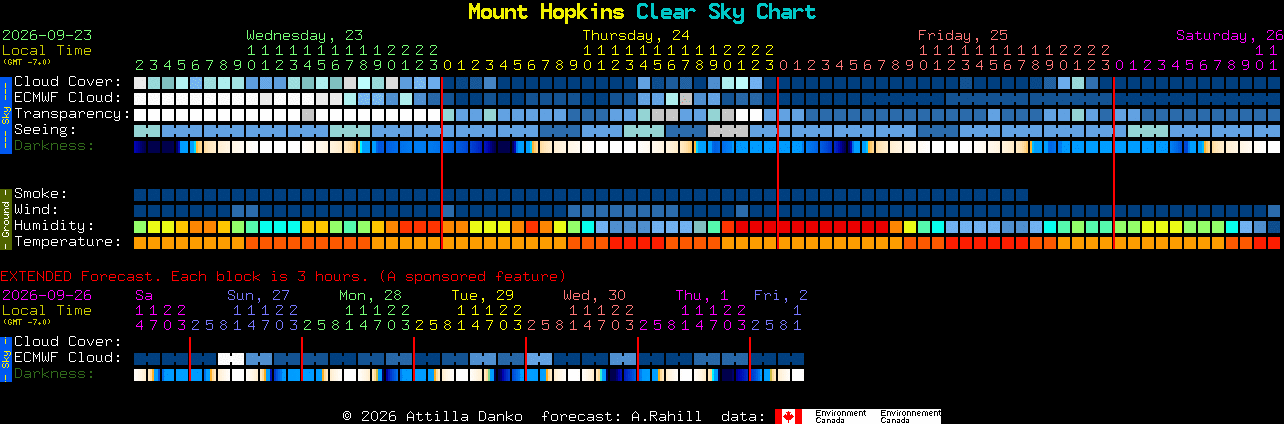
Task: Click the blue Sky sidebar label beside Cloud Cover
Action: click(5, 113)
